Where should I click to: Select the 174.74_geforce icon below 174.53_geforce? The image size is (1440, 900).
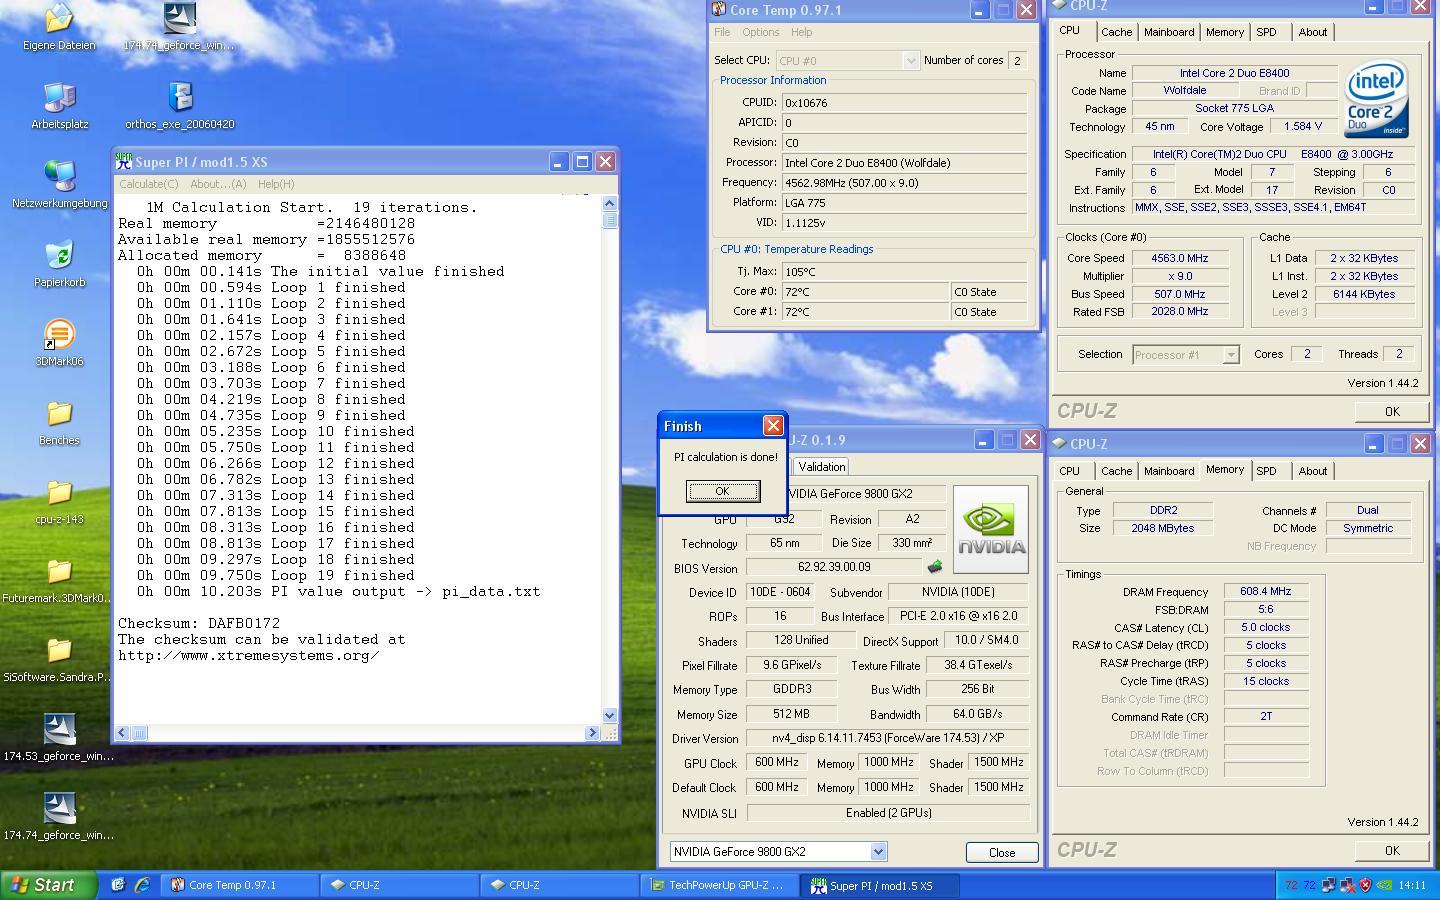(59, 817)
